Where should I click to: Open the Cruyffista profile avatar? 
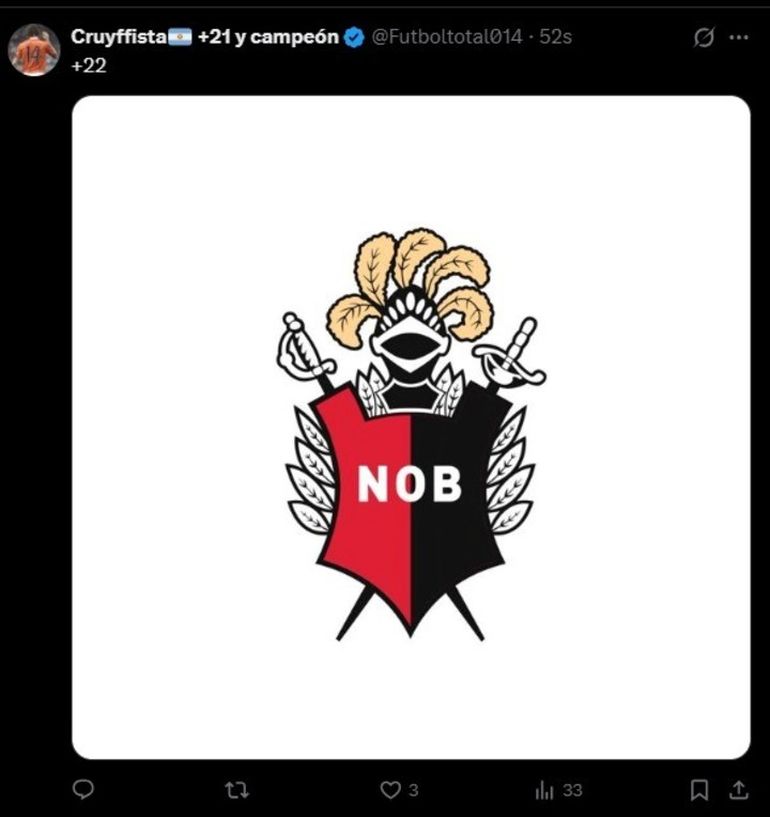pos(34,50)
